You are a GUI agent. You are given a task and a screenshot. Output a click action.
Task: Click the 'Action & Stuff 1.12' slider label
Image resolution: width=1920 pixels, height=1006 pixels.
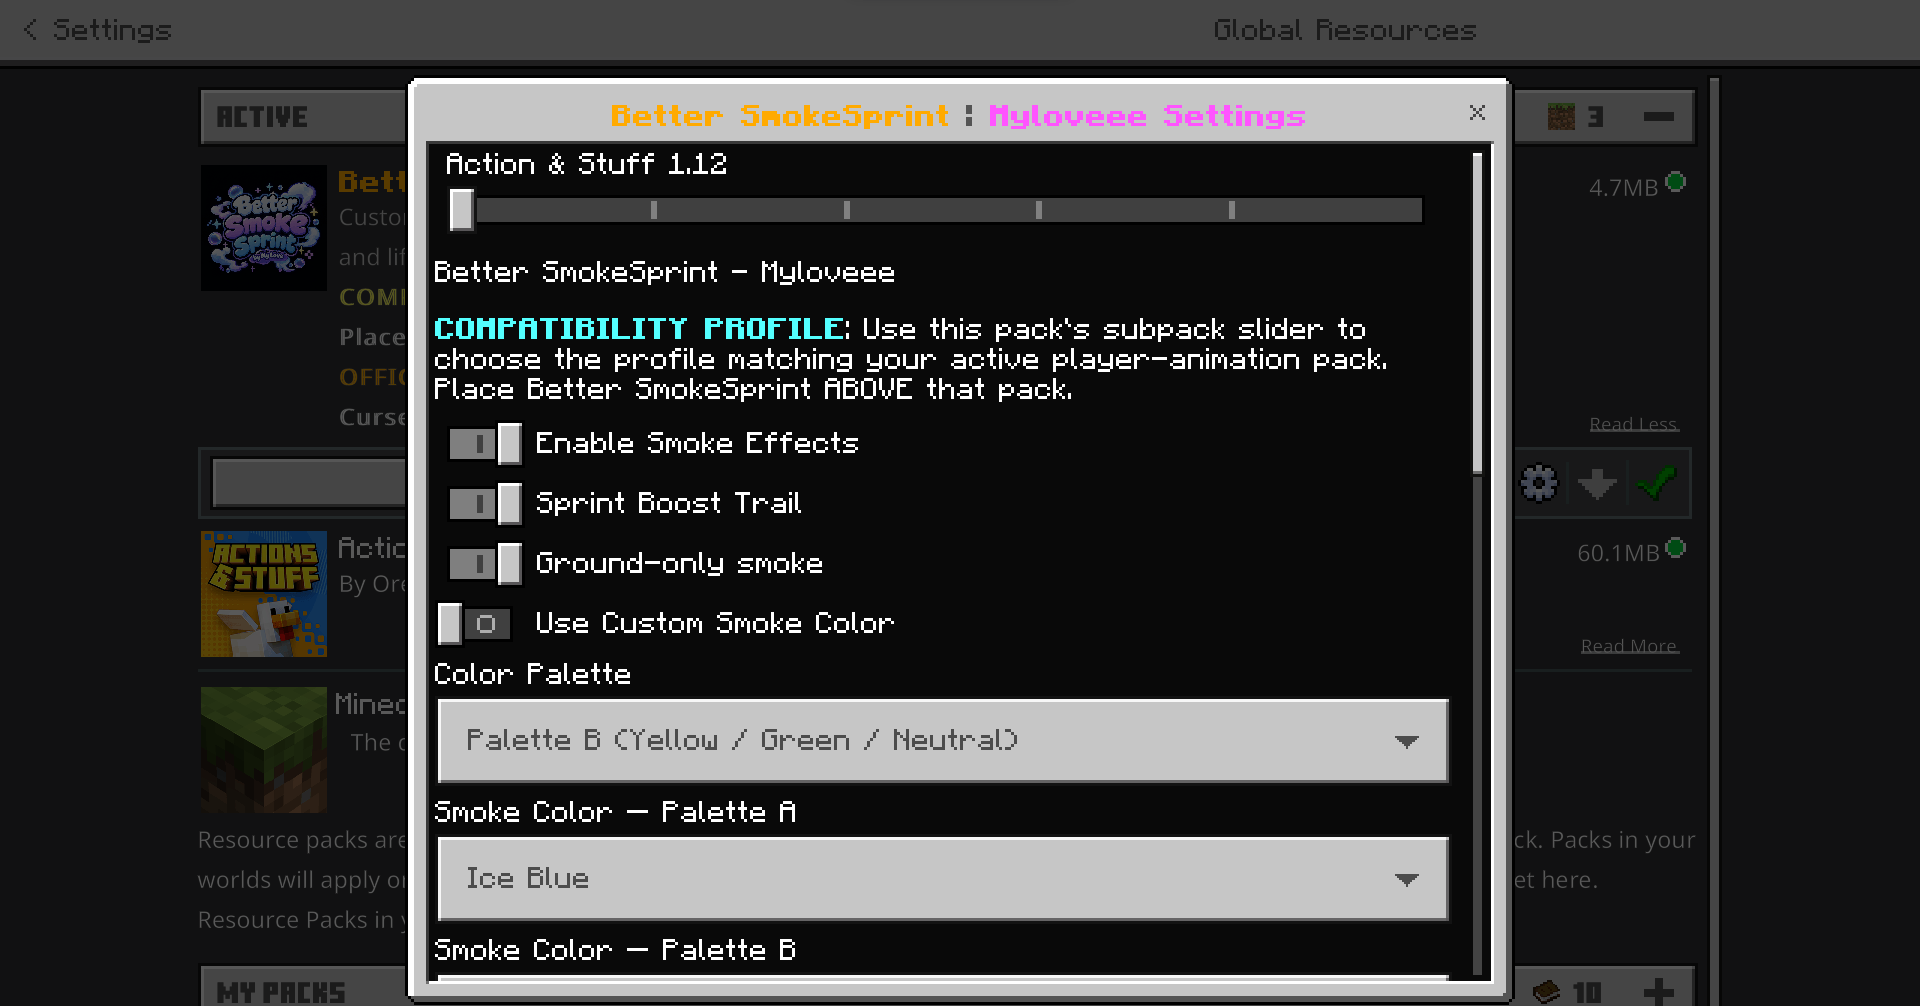(586, 164)
